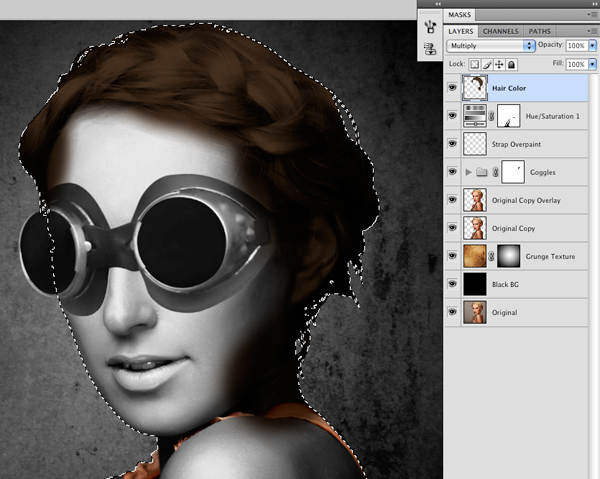This screenshot has height=479, width=600.
Task: Toggle visibility of Black BG layer
Action: (452, 284)
